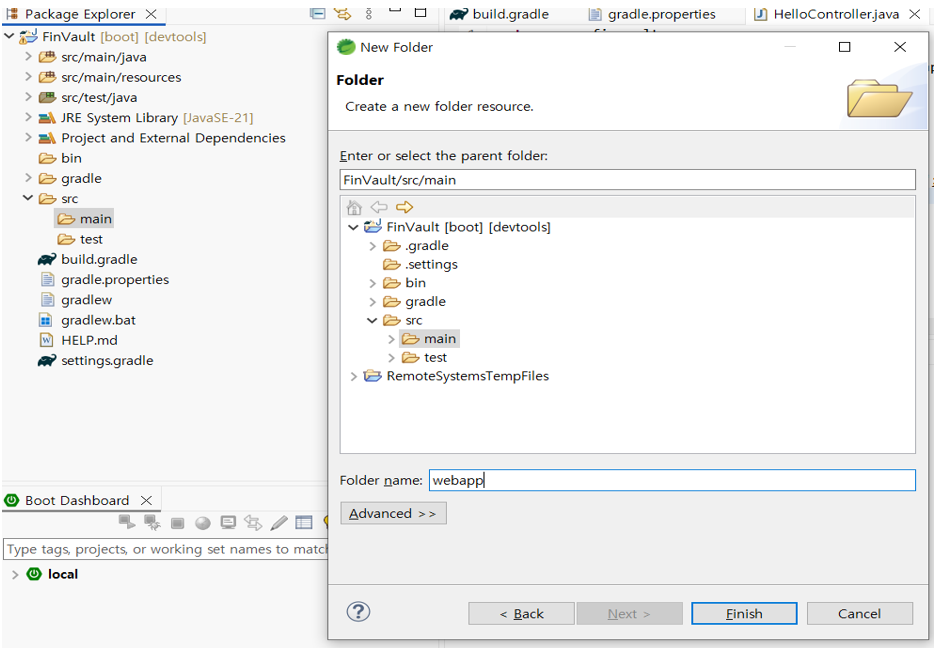Maximize the Package Explorer view
This screenshot has width=934, height=648.
coord(421,12)
